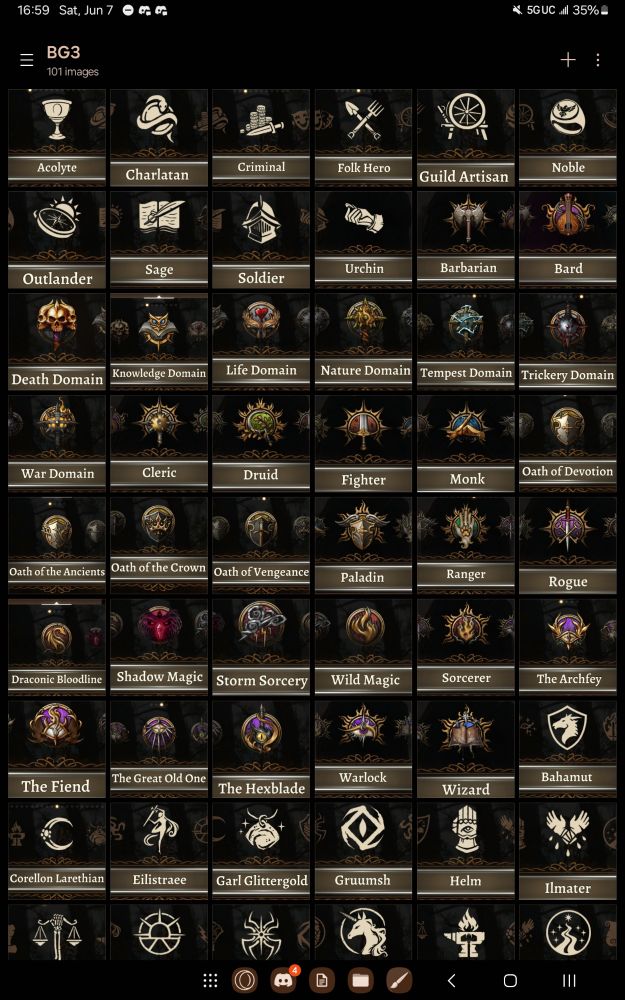Tap the plus add-images icon

point(568,60)
